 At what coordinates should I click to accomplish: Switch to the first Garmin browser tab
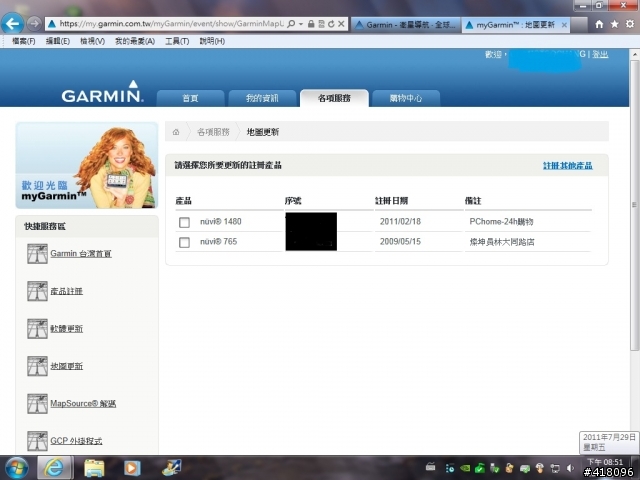406,25
